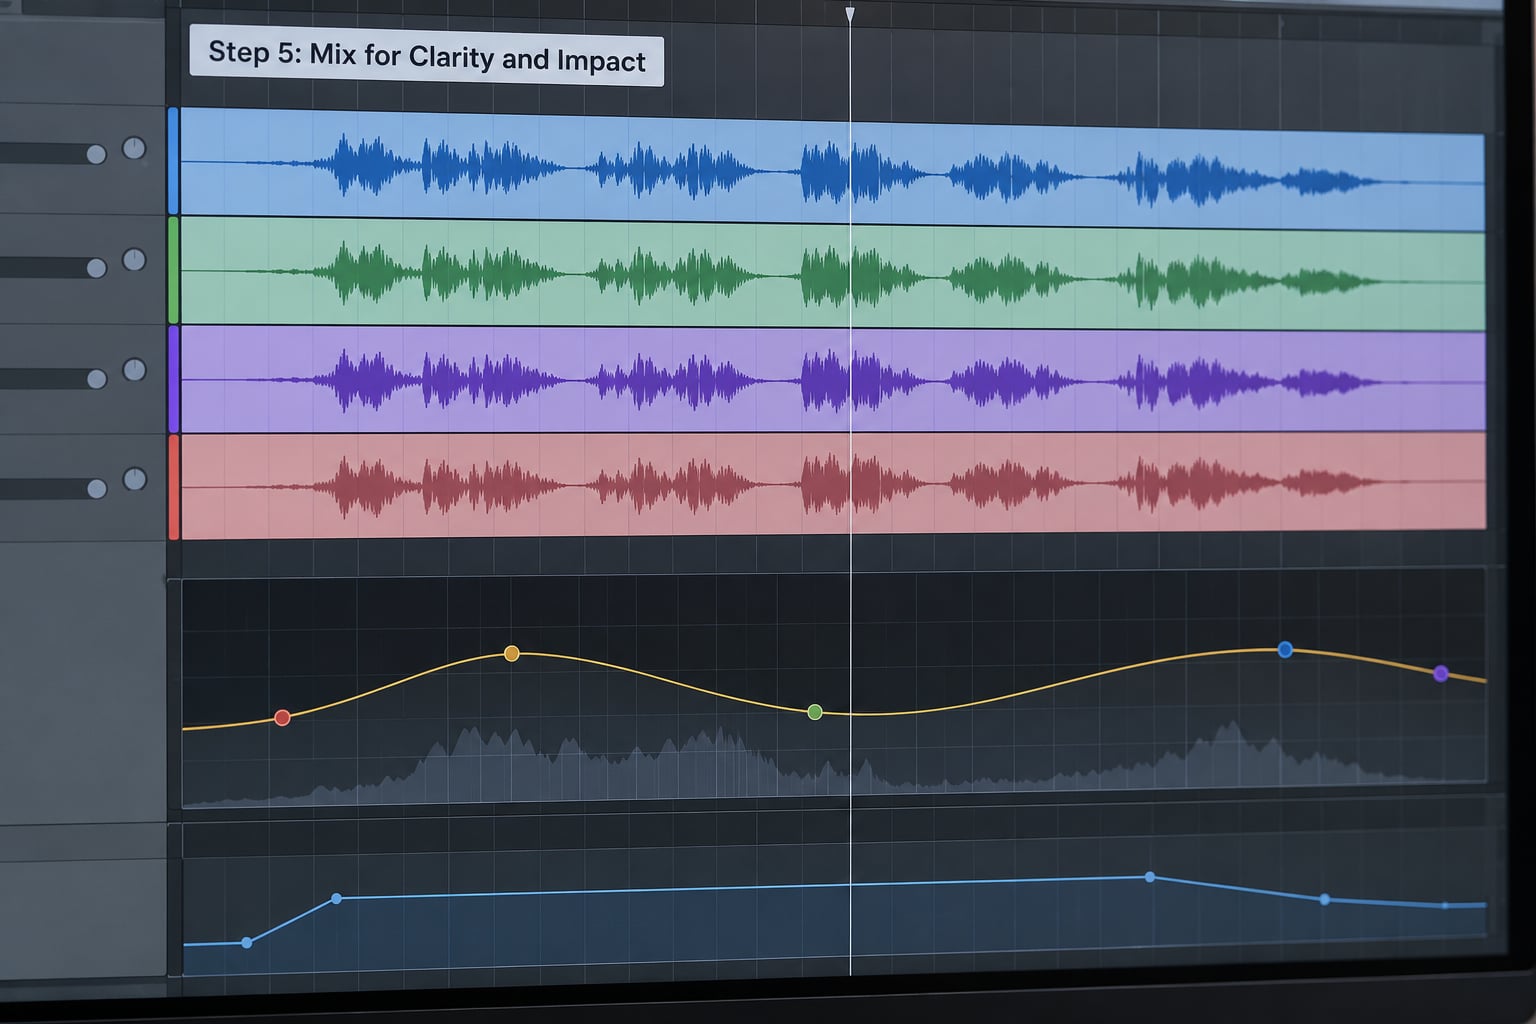Select the blue waveform audio clip
The width and height of the screenshot is (1536, 1024).
tap(832, 170)
